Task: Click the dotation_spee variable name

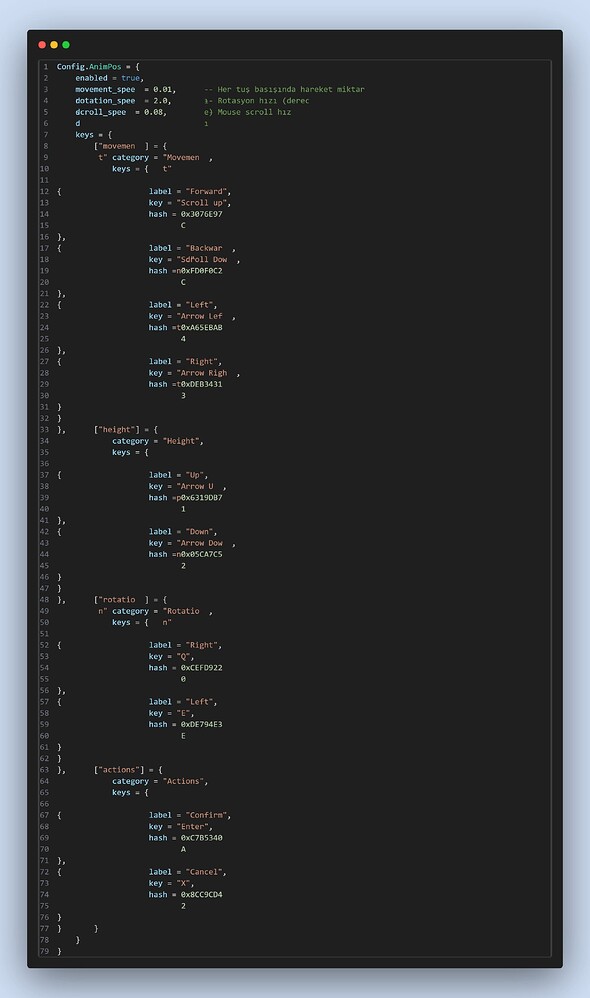Action: tap(105, 101)
